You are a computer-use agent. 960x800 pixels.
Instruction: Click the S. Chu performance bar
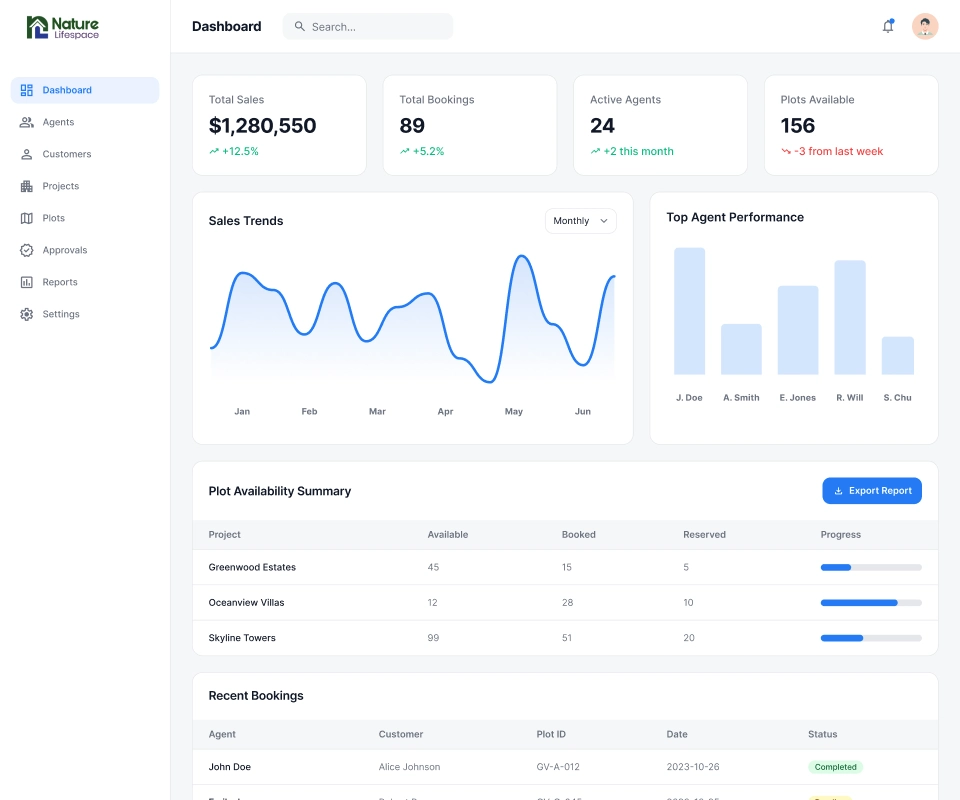coord(898,356)
